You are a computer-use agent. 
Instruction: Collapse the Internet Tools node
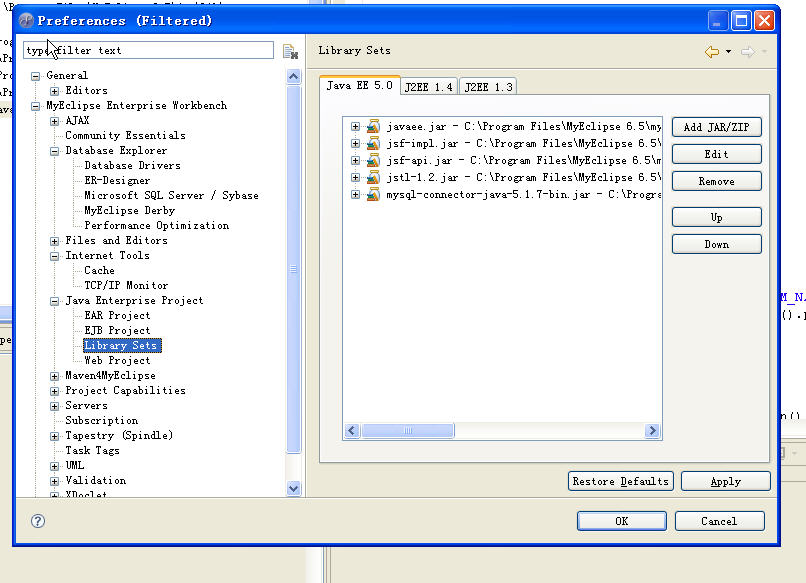point(54,256)
